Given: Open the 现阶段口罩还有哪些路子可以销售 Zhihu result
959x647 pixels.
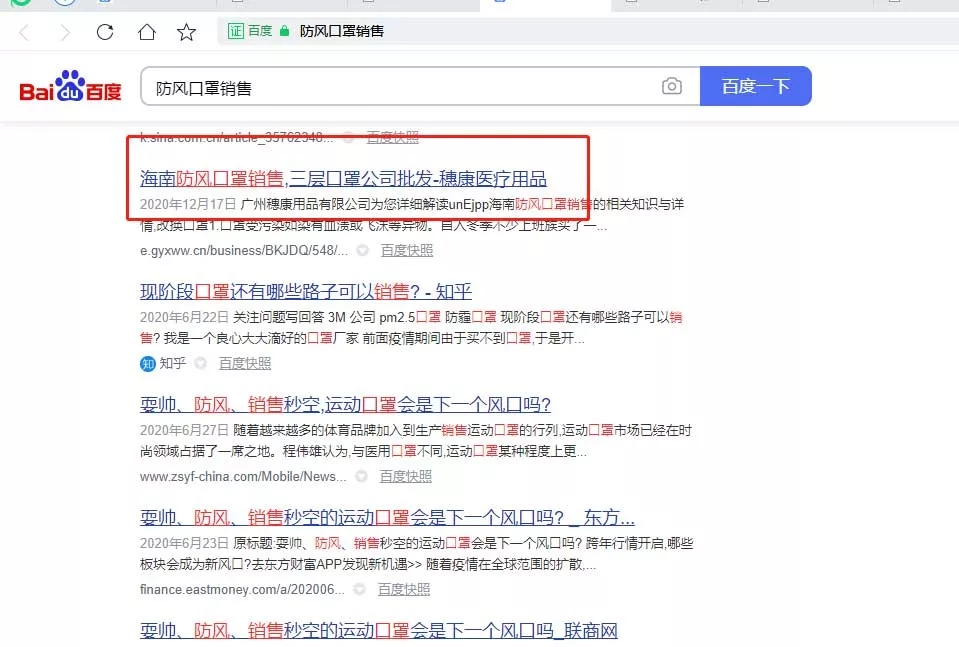Looking at the screenshot, I should [305, 291].
